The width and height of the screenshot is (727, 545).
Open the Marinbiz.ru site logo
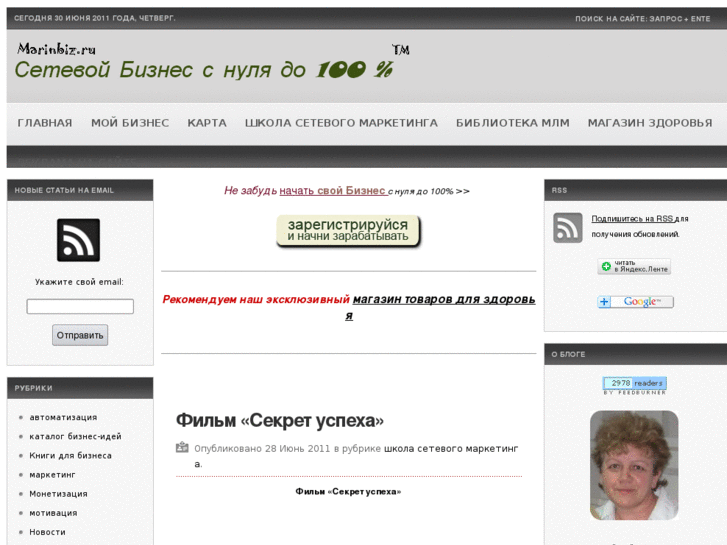pyautogui.click(x=57, y=49)
